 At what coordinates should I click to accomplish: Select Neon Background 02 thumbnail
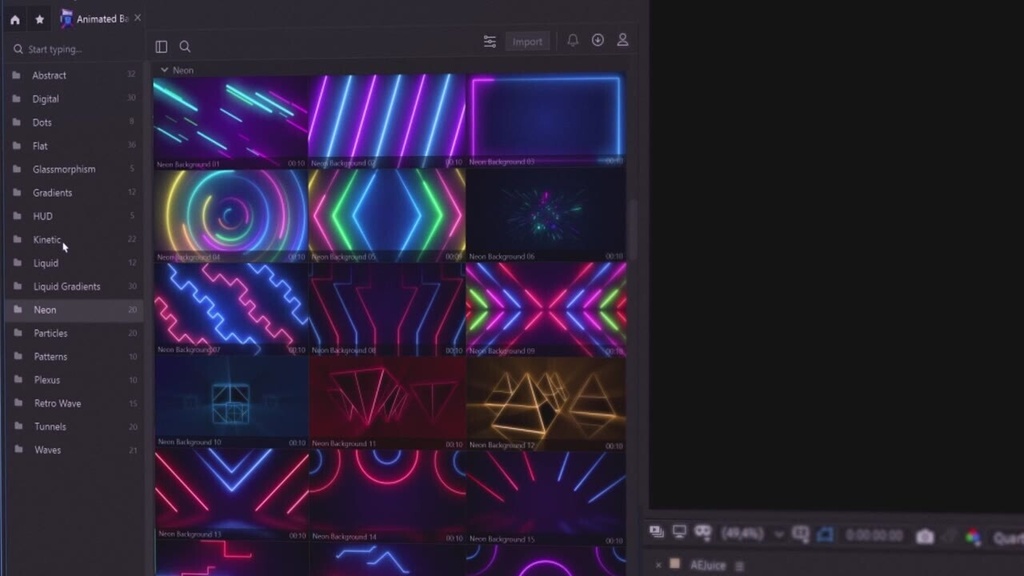(x=387, y=121)
